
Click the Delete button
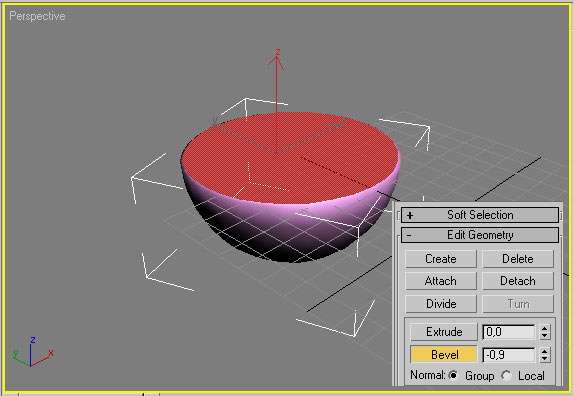[518, 259]
